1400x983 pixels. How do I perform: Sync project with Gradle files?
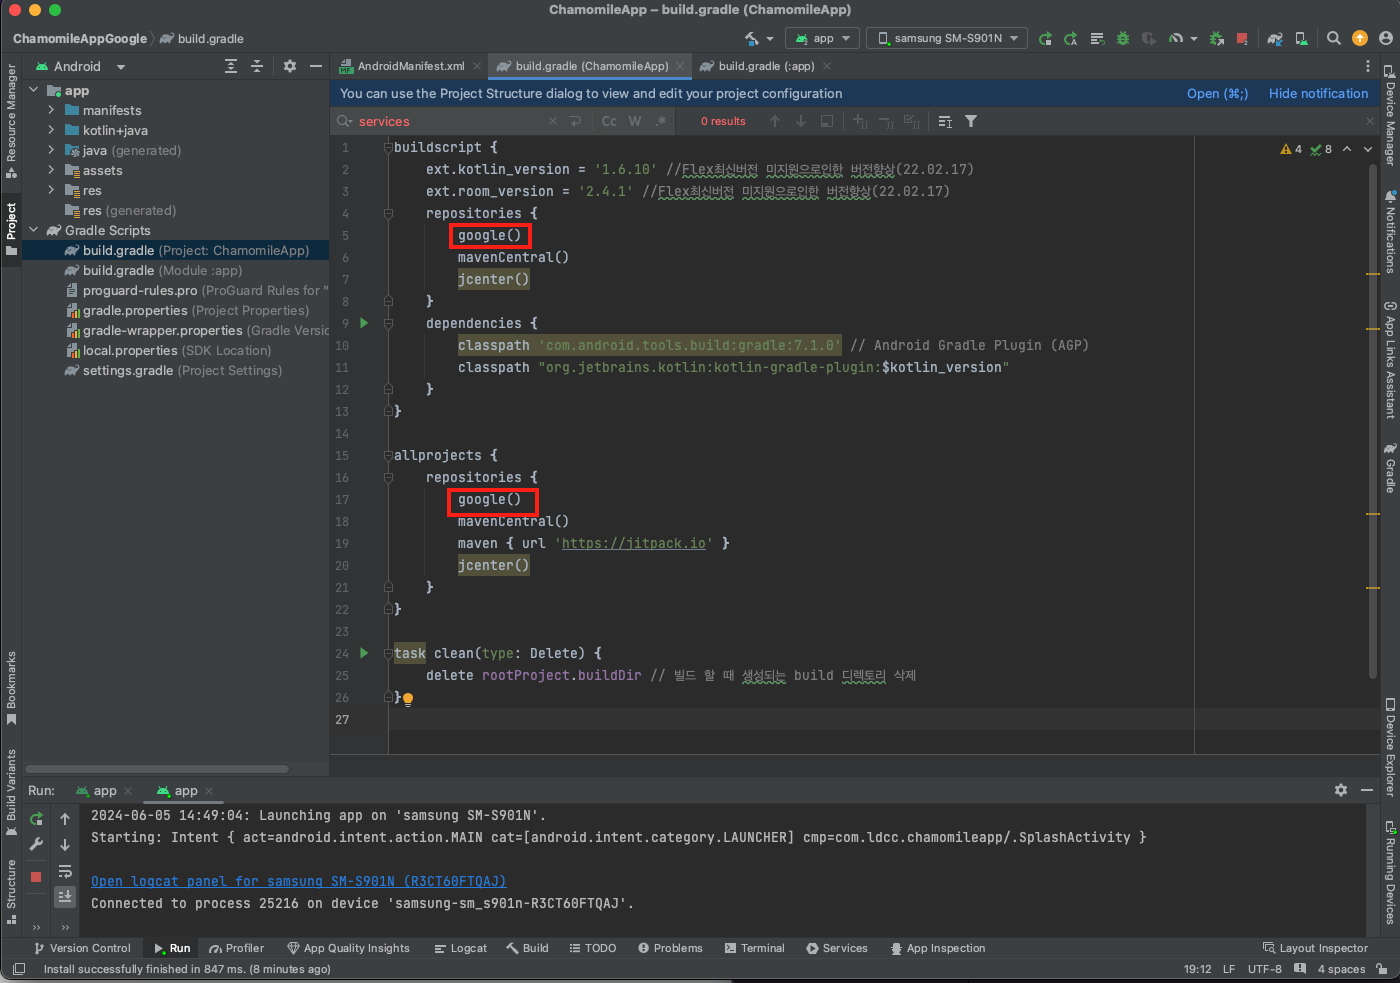point(1275,38)
